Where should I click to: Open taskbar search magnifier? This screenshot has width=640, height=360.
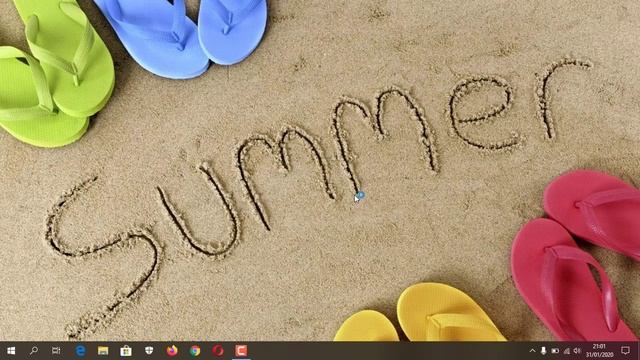pyautogui.click(x=34, y=351)
